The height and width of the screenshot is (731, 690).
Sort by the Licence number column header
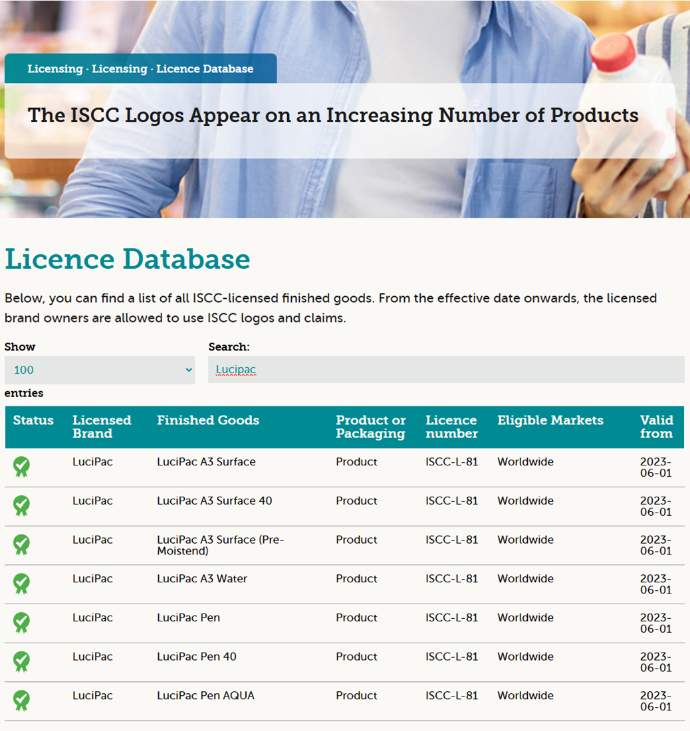tap(451, 427)
